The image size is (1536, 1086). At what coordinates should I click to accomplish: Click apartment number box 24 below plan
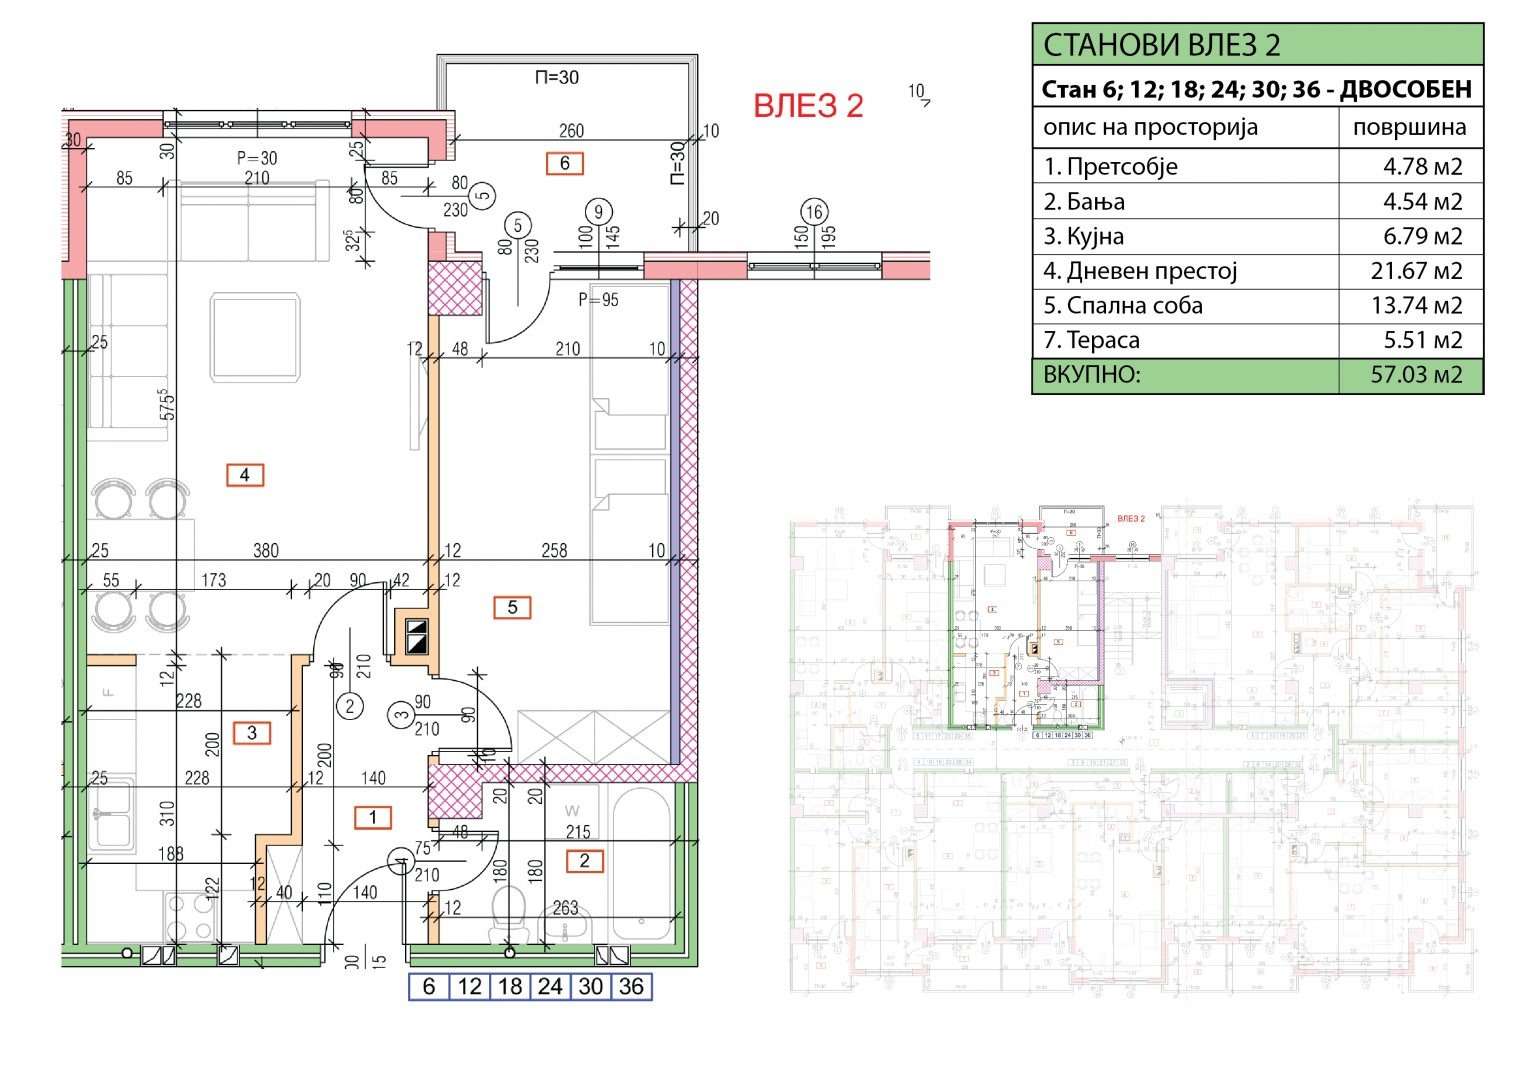pos(550,986)
